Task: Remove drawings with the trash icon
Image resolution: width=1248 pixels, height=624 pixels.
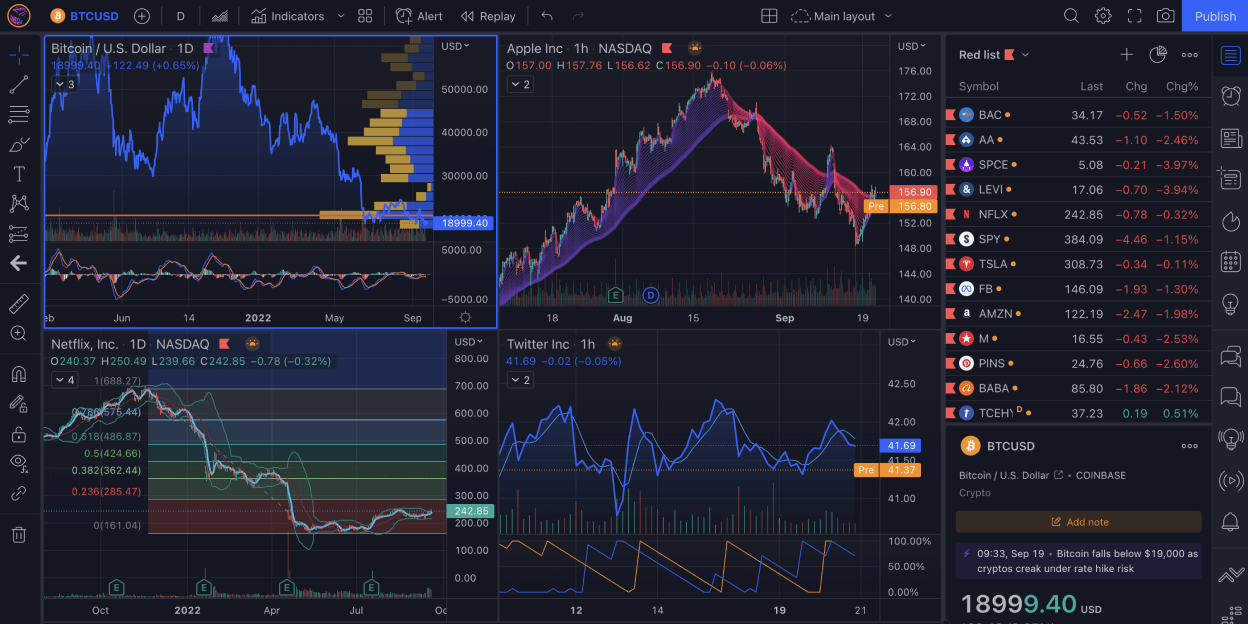Action: point(18,535)
